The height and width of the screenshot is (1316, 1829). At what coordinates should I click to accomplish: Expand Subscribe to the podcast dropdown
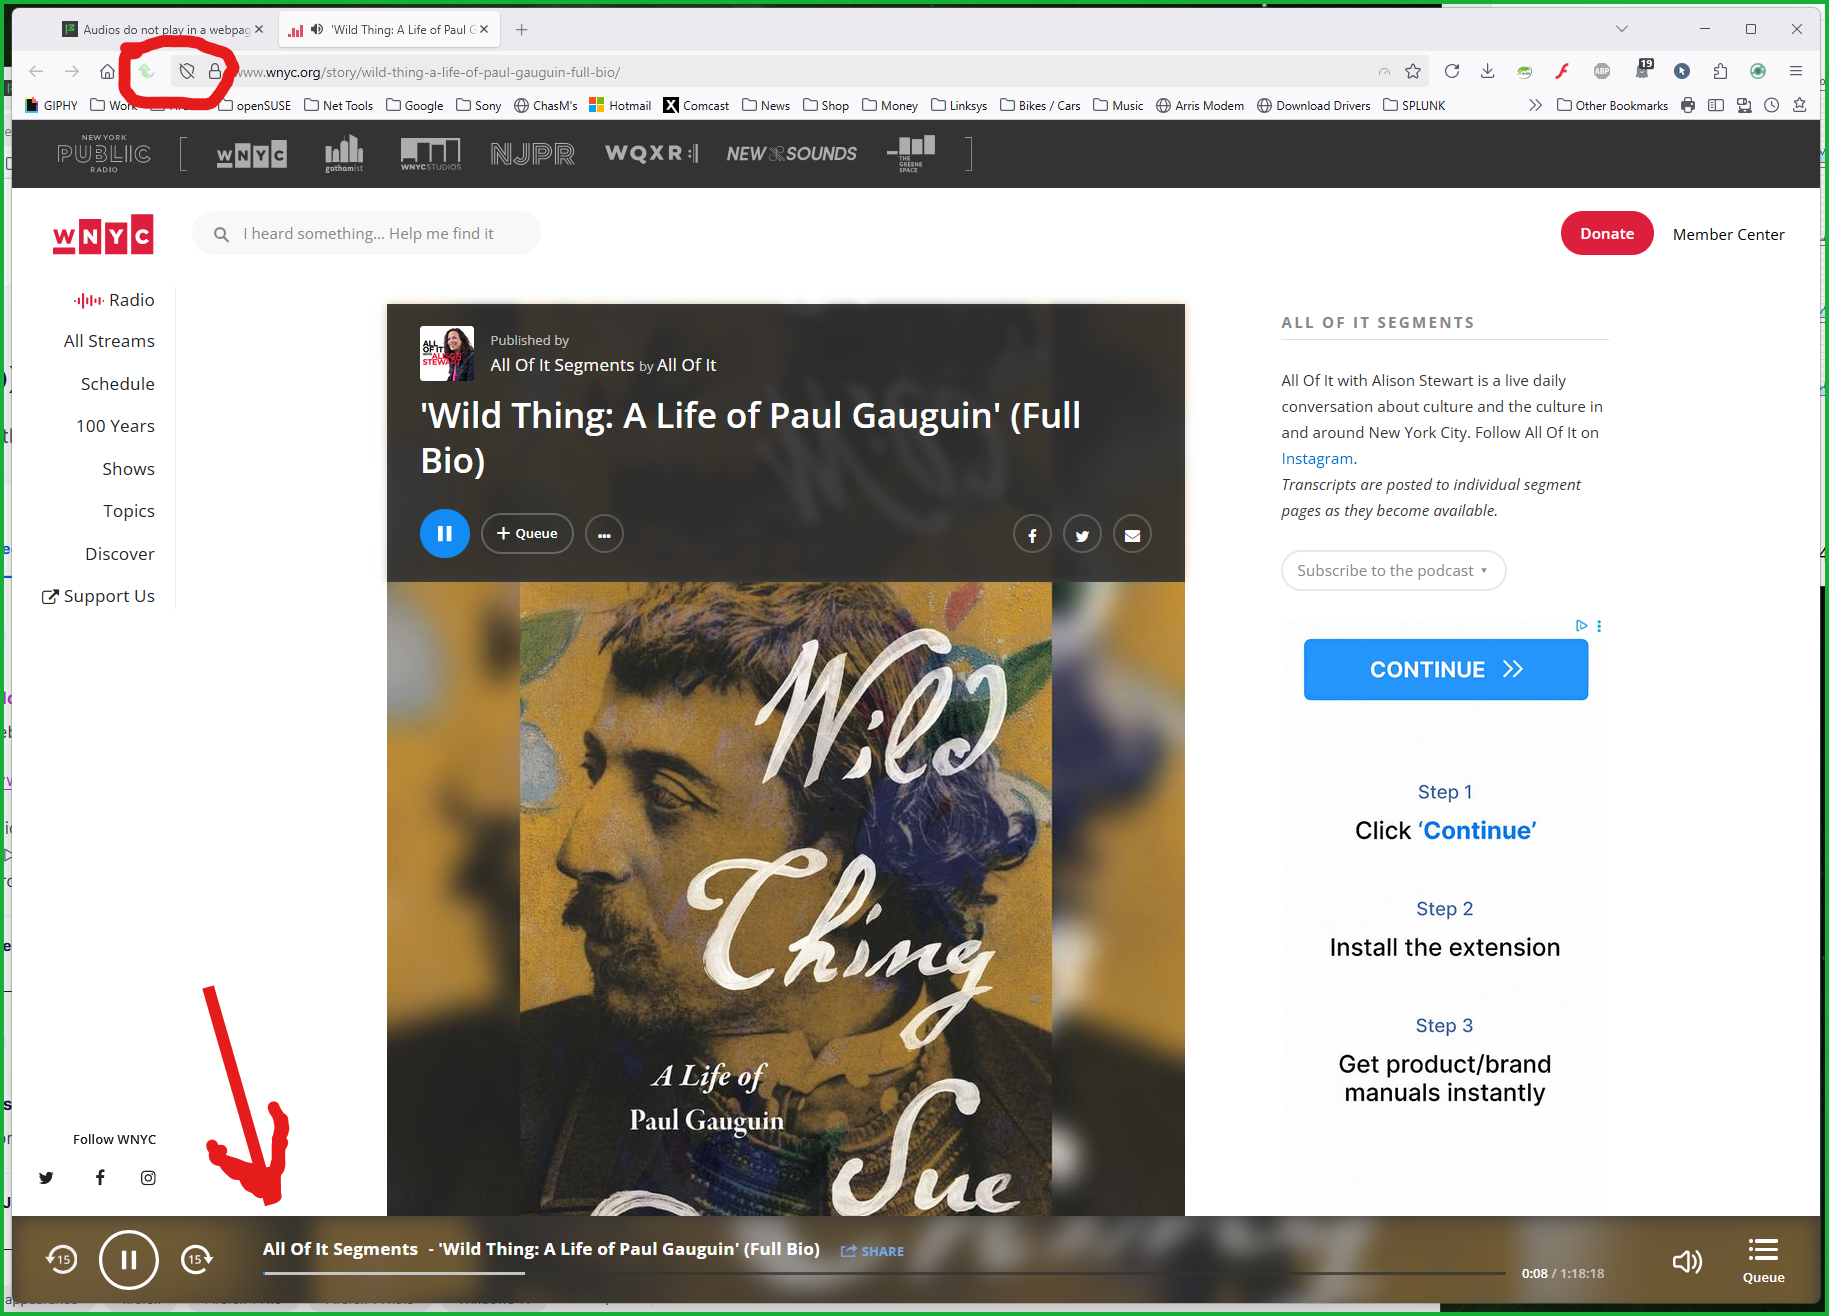click(1393, 571)
